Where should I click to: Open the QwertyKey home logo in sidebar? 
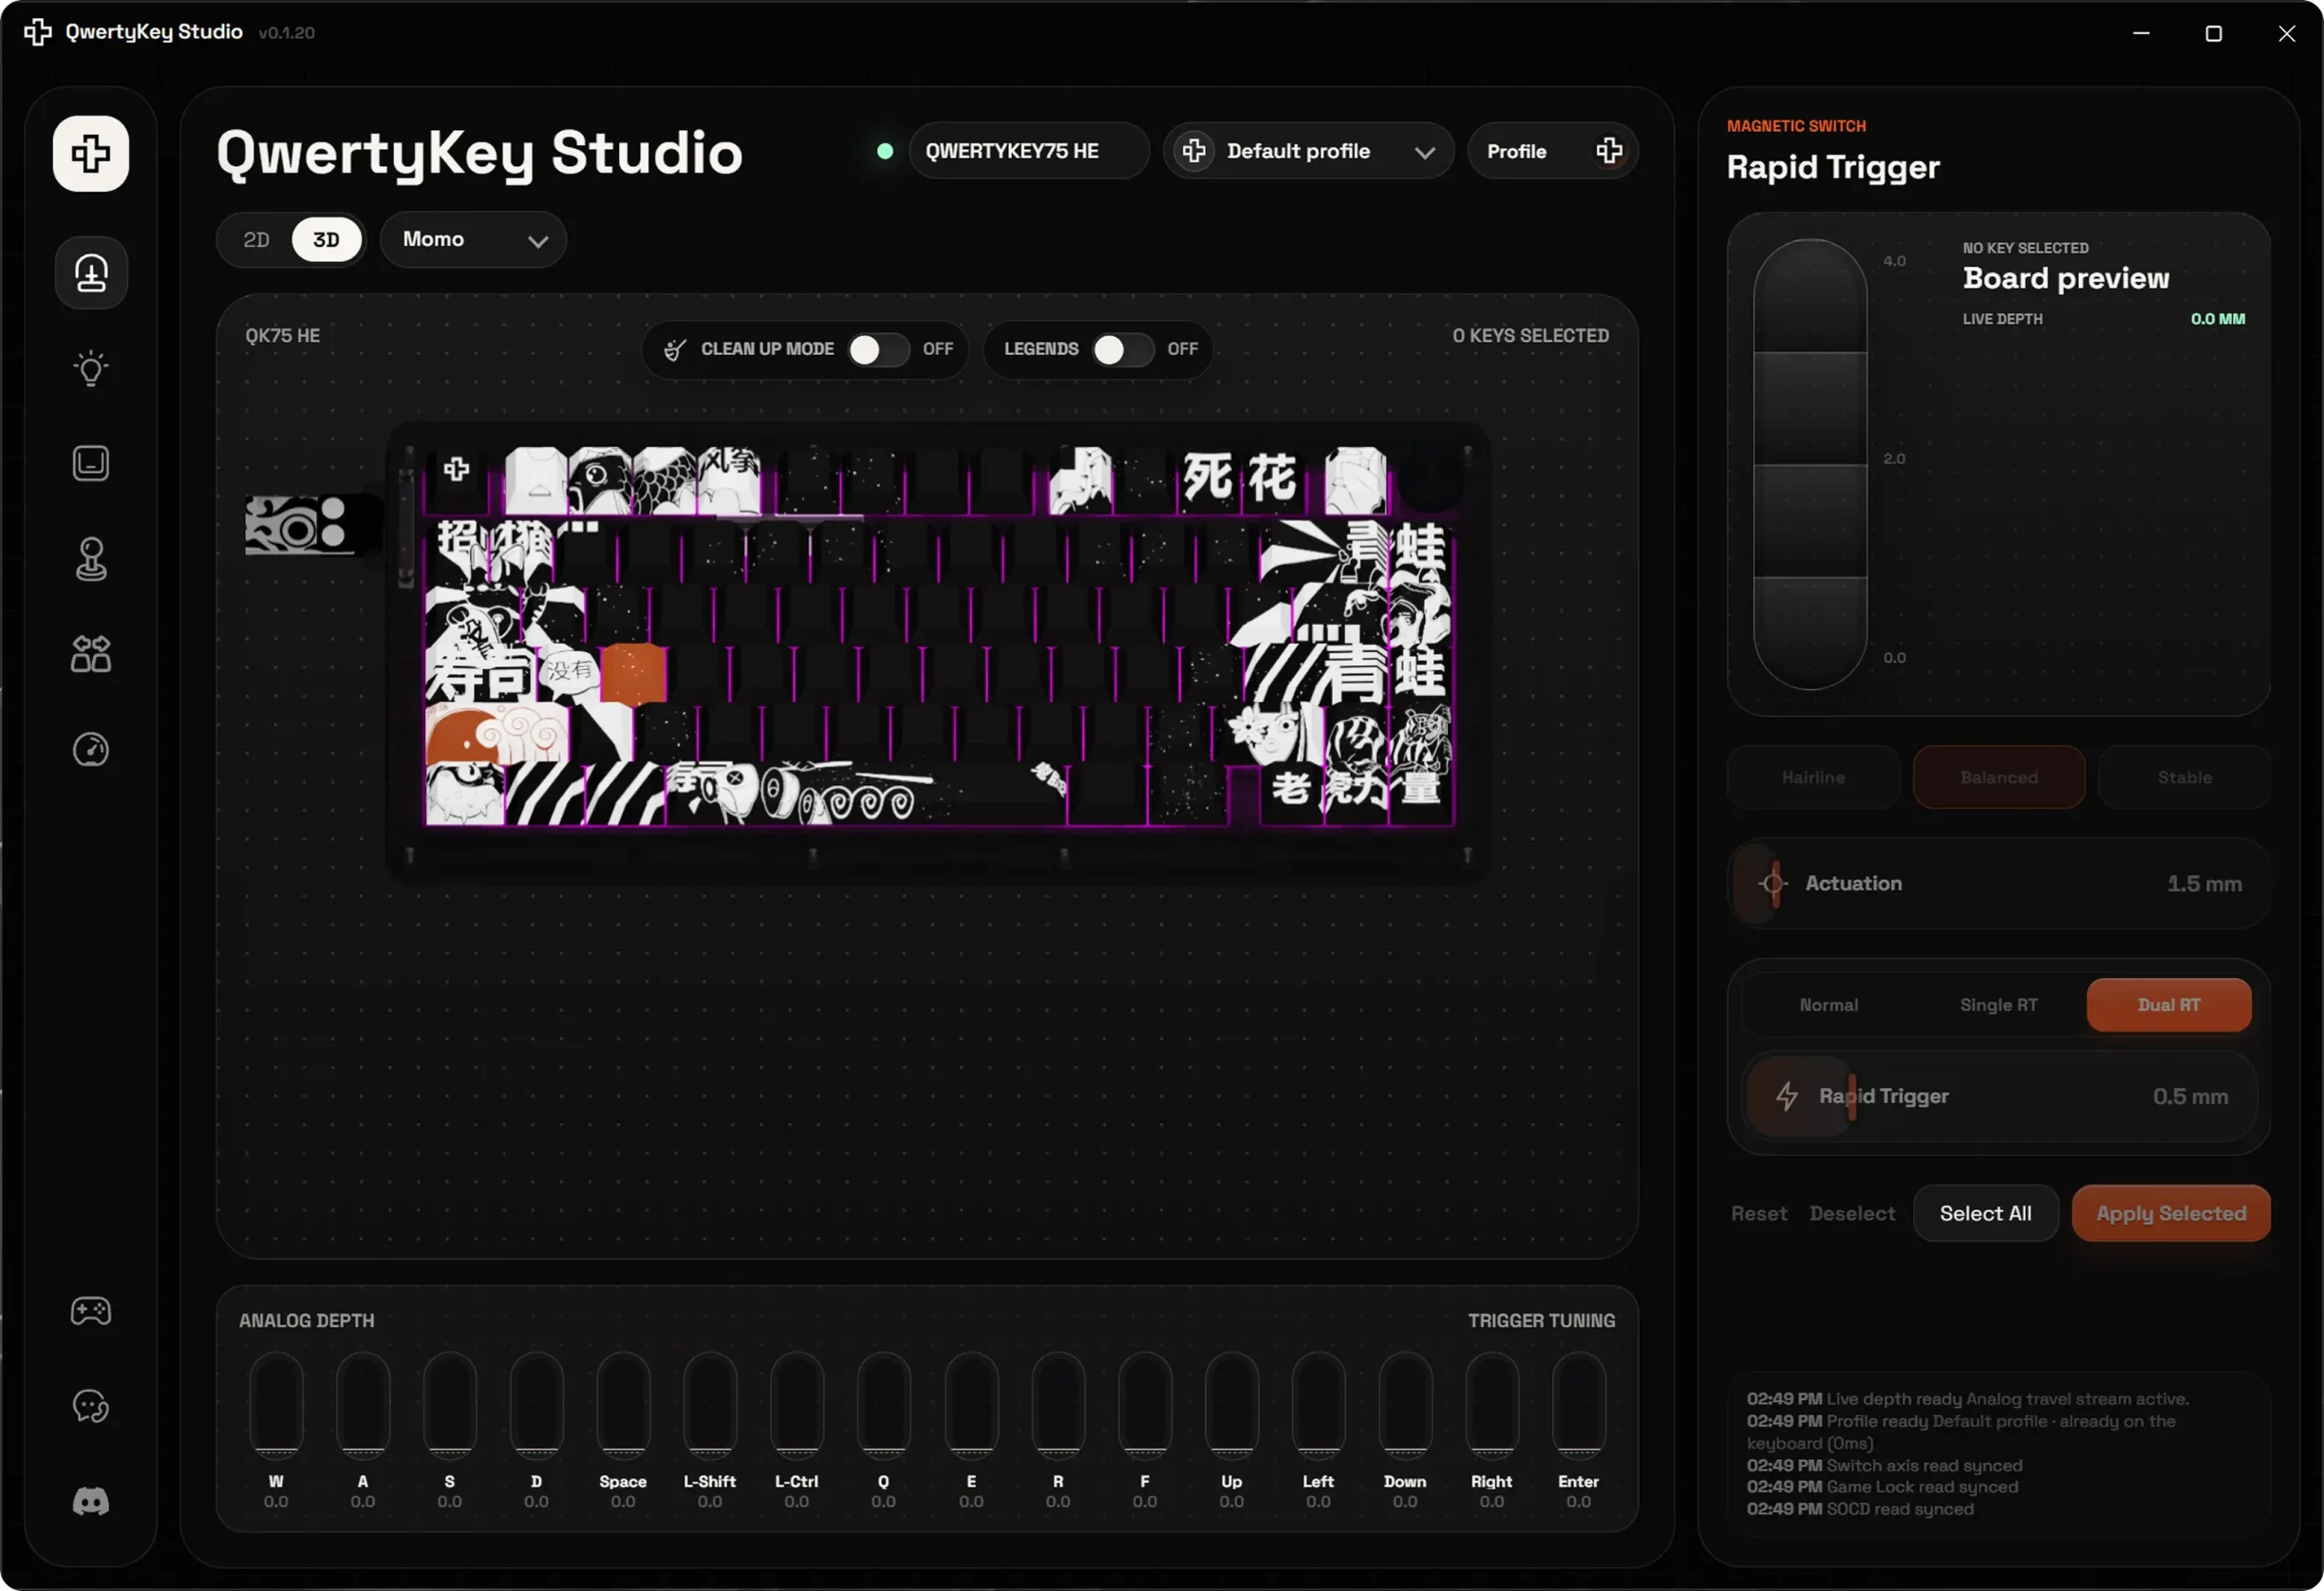coord(91,153)
